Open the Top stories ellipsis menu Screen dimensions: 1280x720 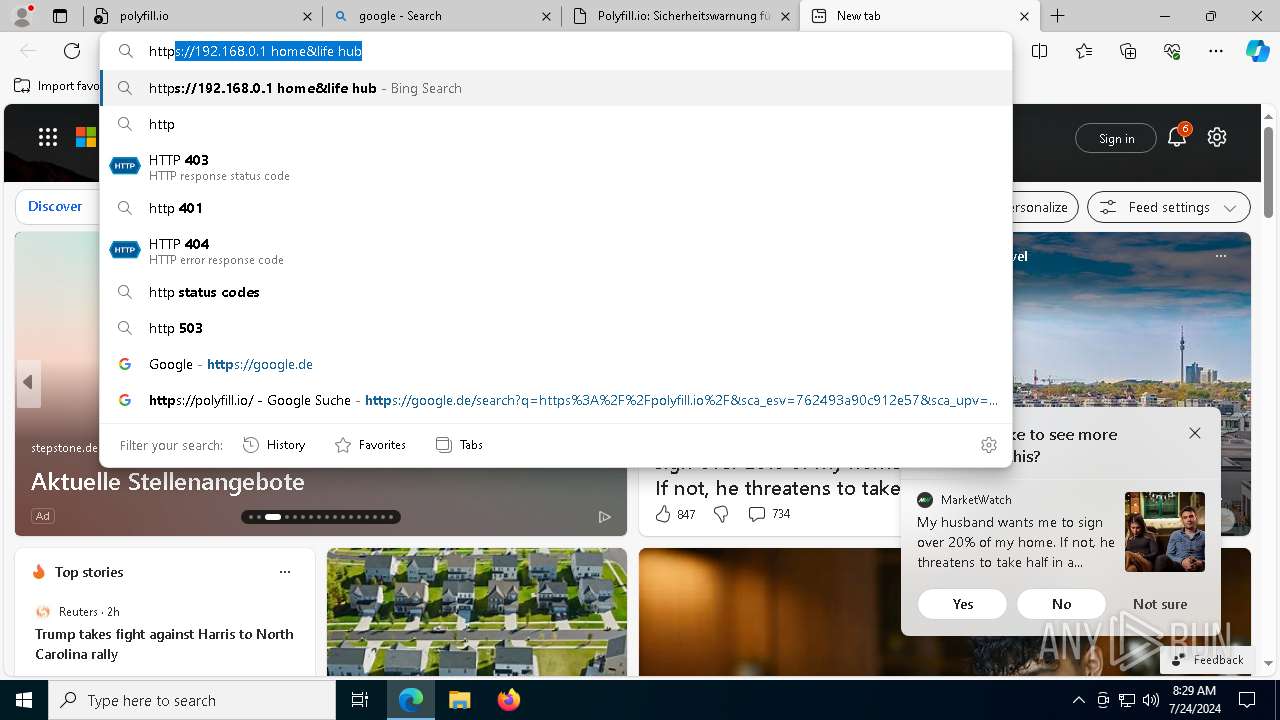tap(285, 572)
